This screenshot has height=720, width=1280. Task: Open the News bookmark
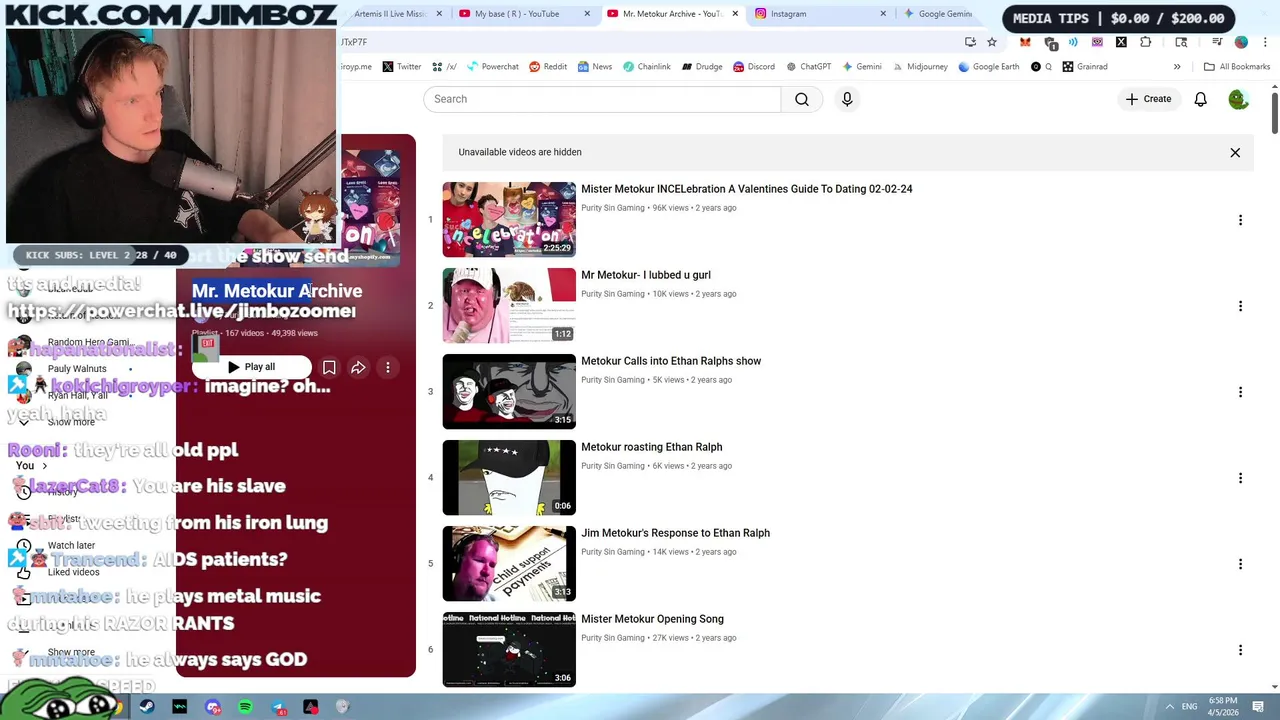[594, 67]
